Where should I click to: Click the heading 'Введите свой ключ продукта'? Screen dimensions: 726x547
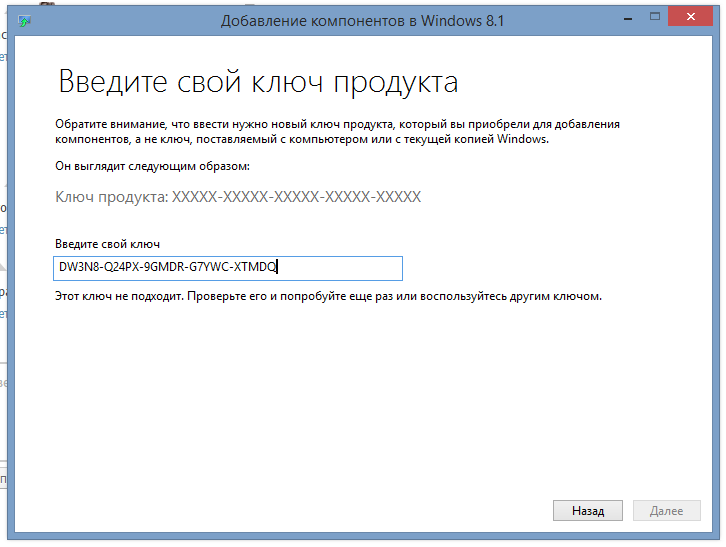[258, 82]
